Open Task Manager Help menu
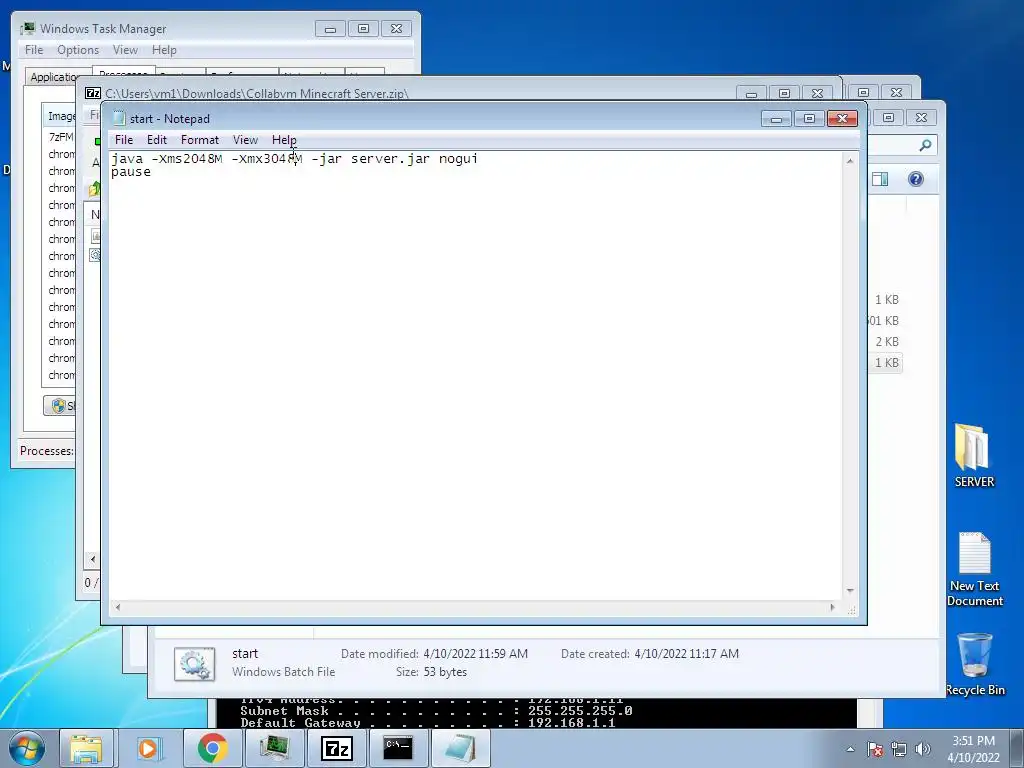The image size is (1024, 768). coord(164,50)
